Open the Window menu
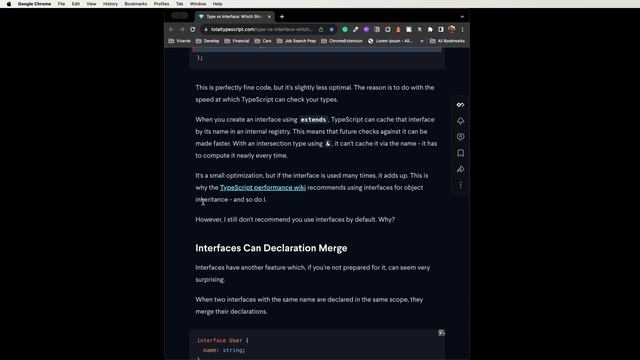This screenshot has height=360, width=640. tap(198, 4)
